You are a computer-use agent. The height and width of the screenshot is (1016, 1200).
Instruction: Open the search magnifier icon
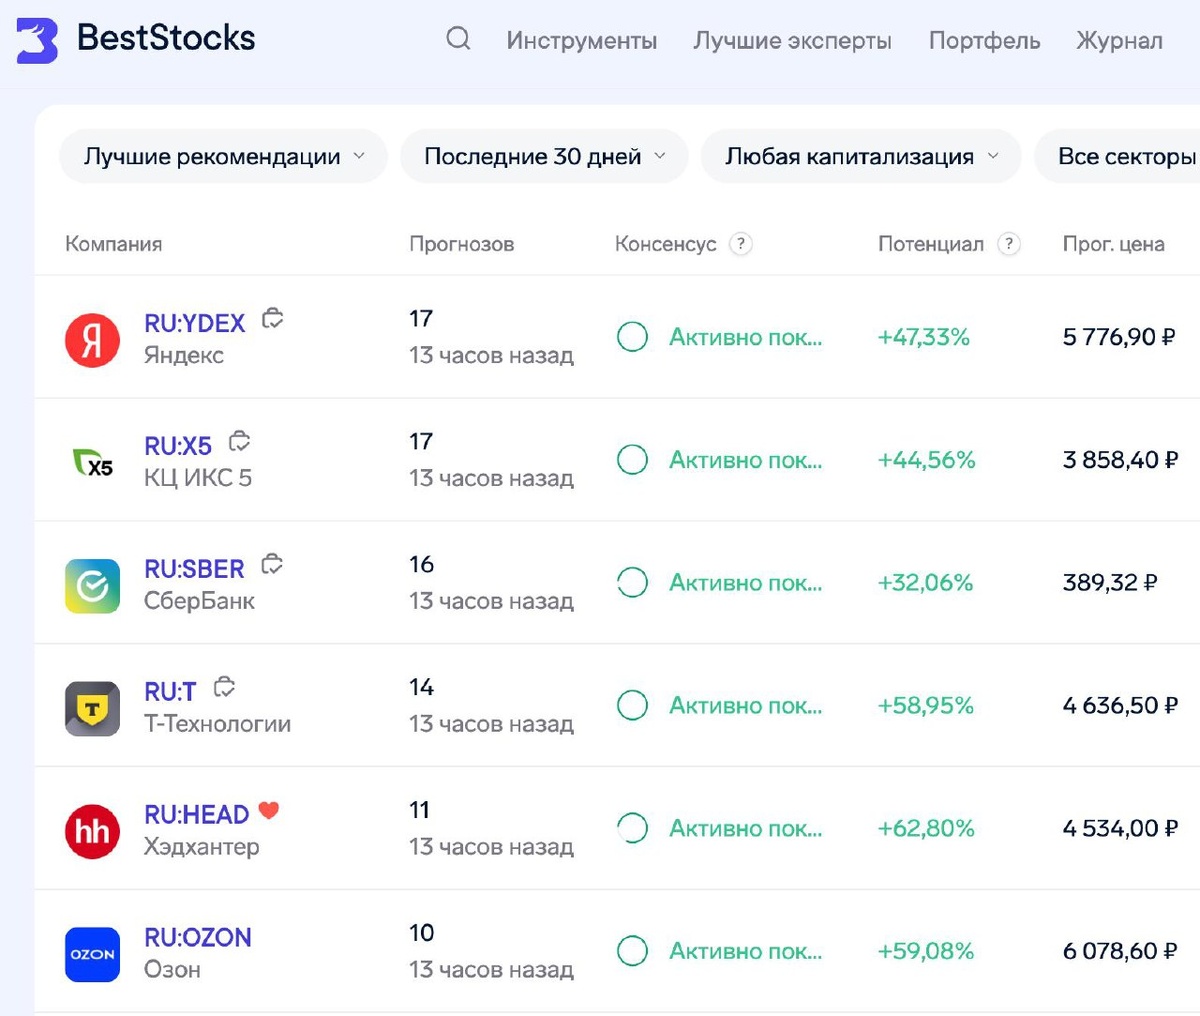pyautogui.click(x=458, y=39)
